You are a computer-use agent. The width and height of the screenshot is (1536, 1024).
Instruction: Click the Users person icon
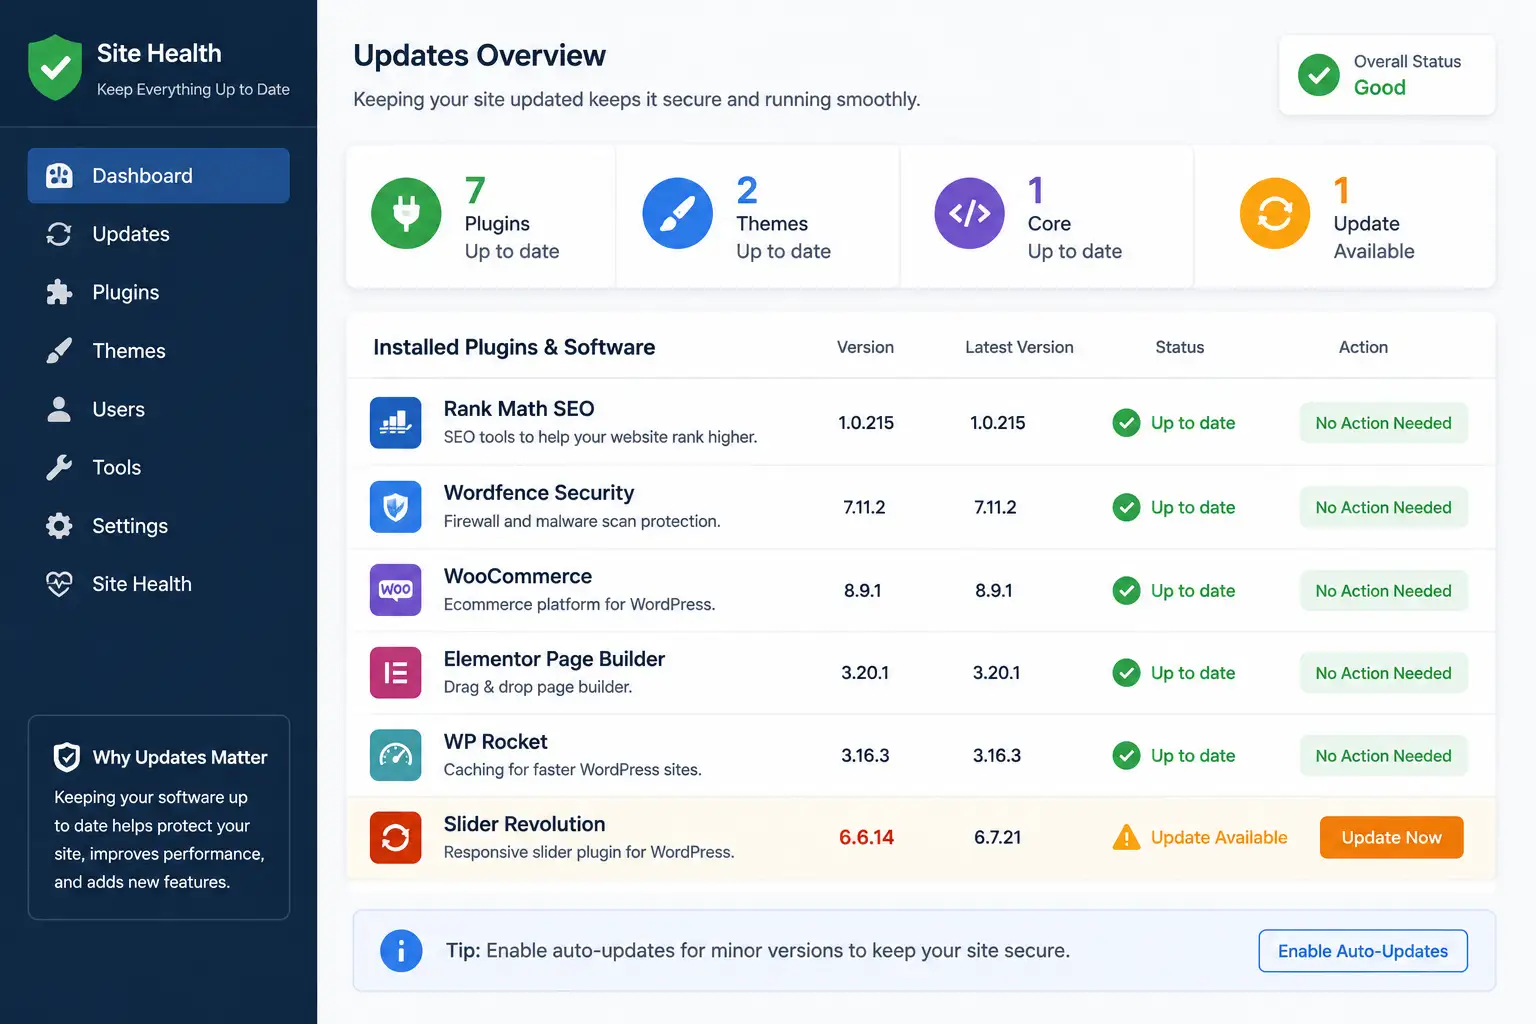pyautogui.click(x=59, y=409)
